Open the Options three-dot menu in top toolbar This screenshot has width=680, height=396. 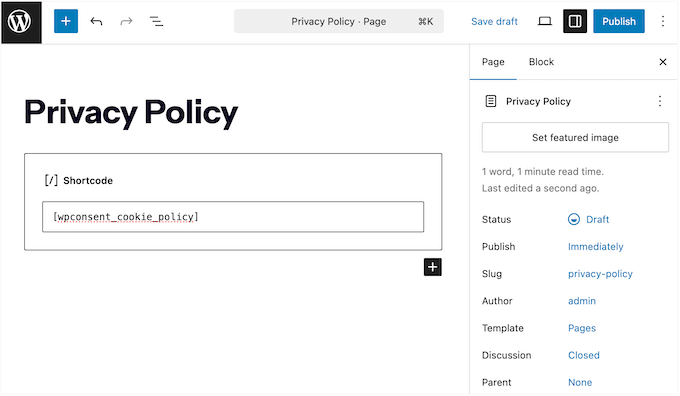(x=663, y=21)
